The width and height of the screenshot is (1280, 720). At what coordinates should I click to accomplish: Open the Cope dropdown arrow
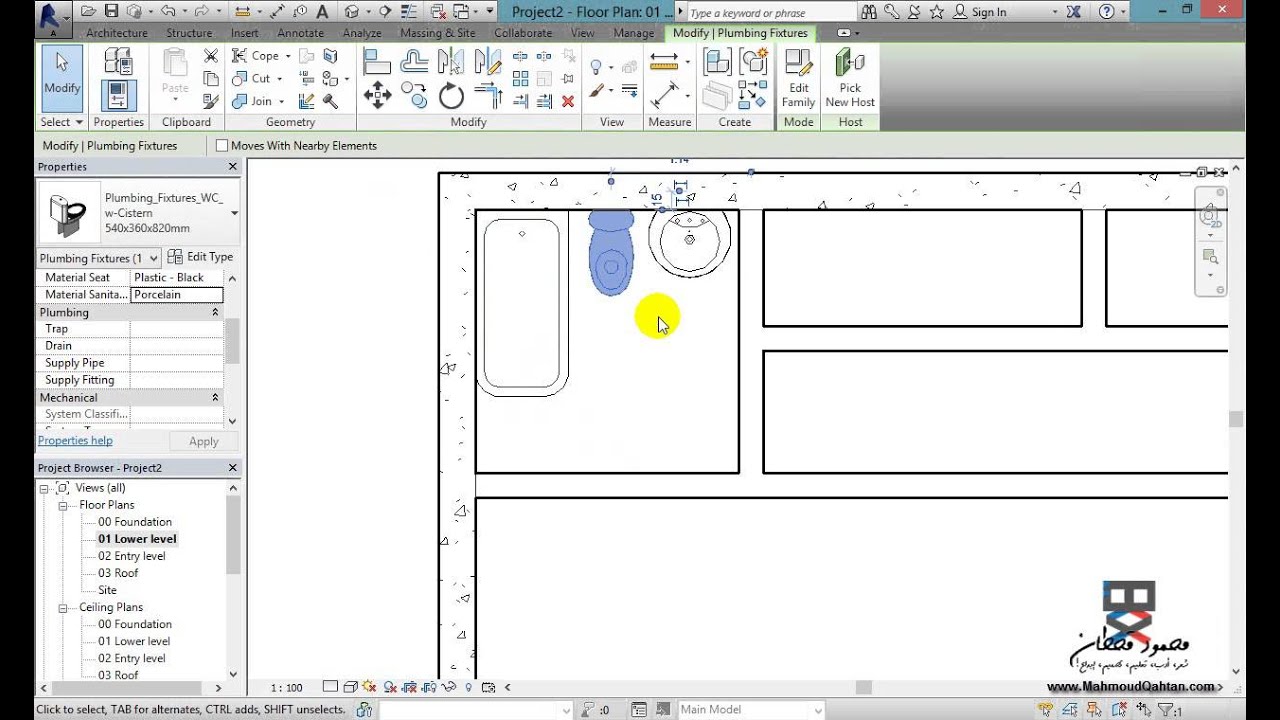point(288,56)
